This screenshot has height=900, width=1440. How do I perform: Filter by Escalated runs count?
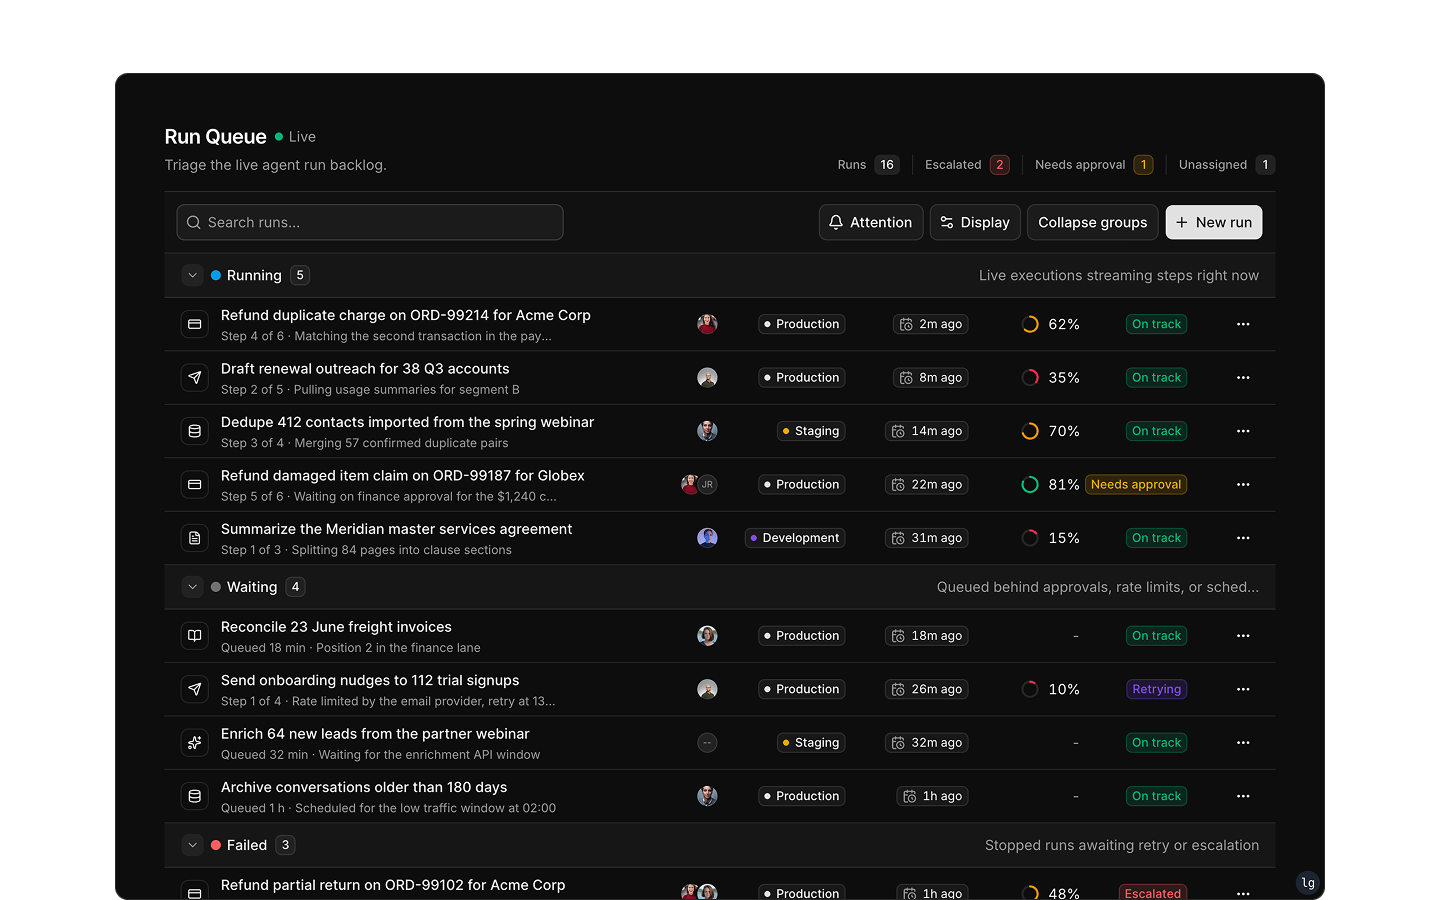pos(967,165)
